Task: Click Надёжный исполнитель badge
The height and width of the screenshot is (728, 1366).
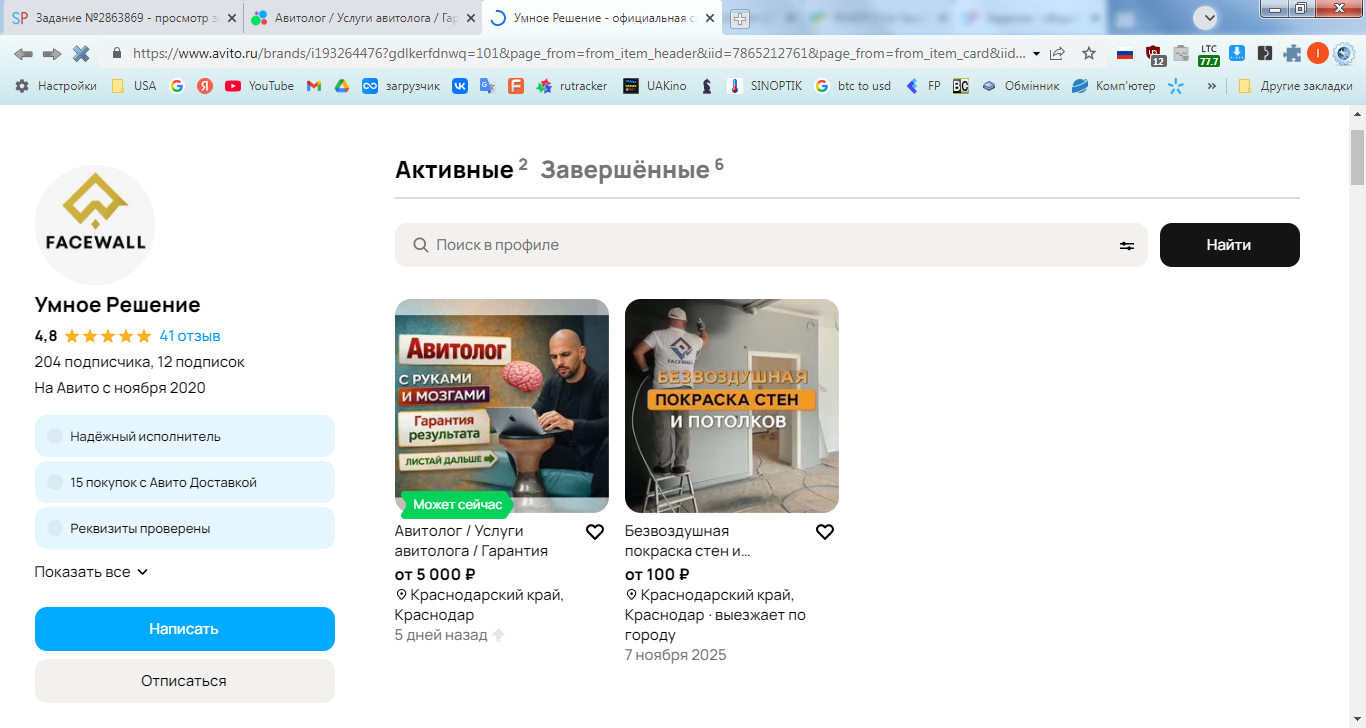Action: [184, 436]
